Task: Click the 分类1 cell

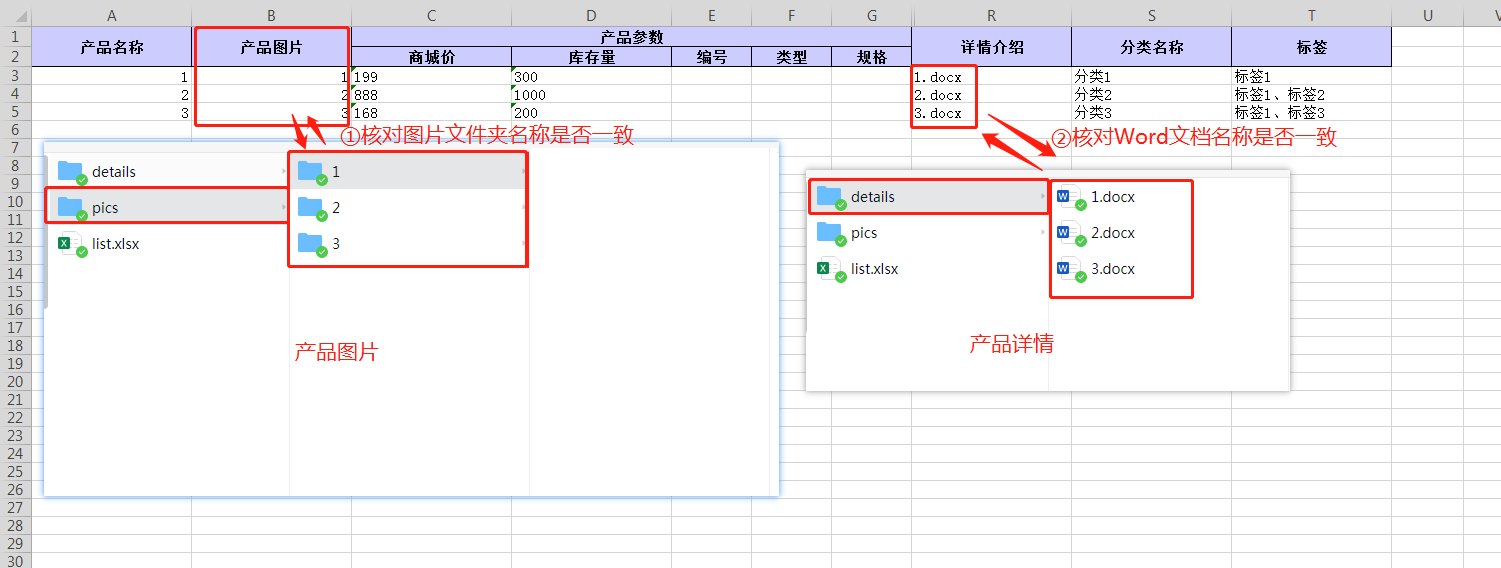Action: point(1151,76)
